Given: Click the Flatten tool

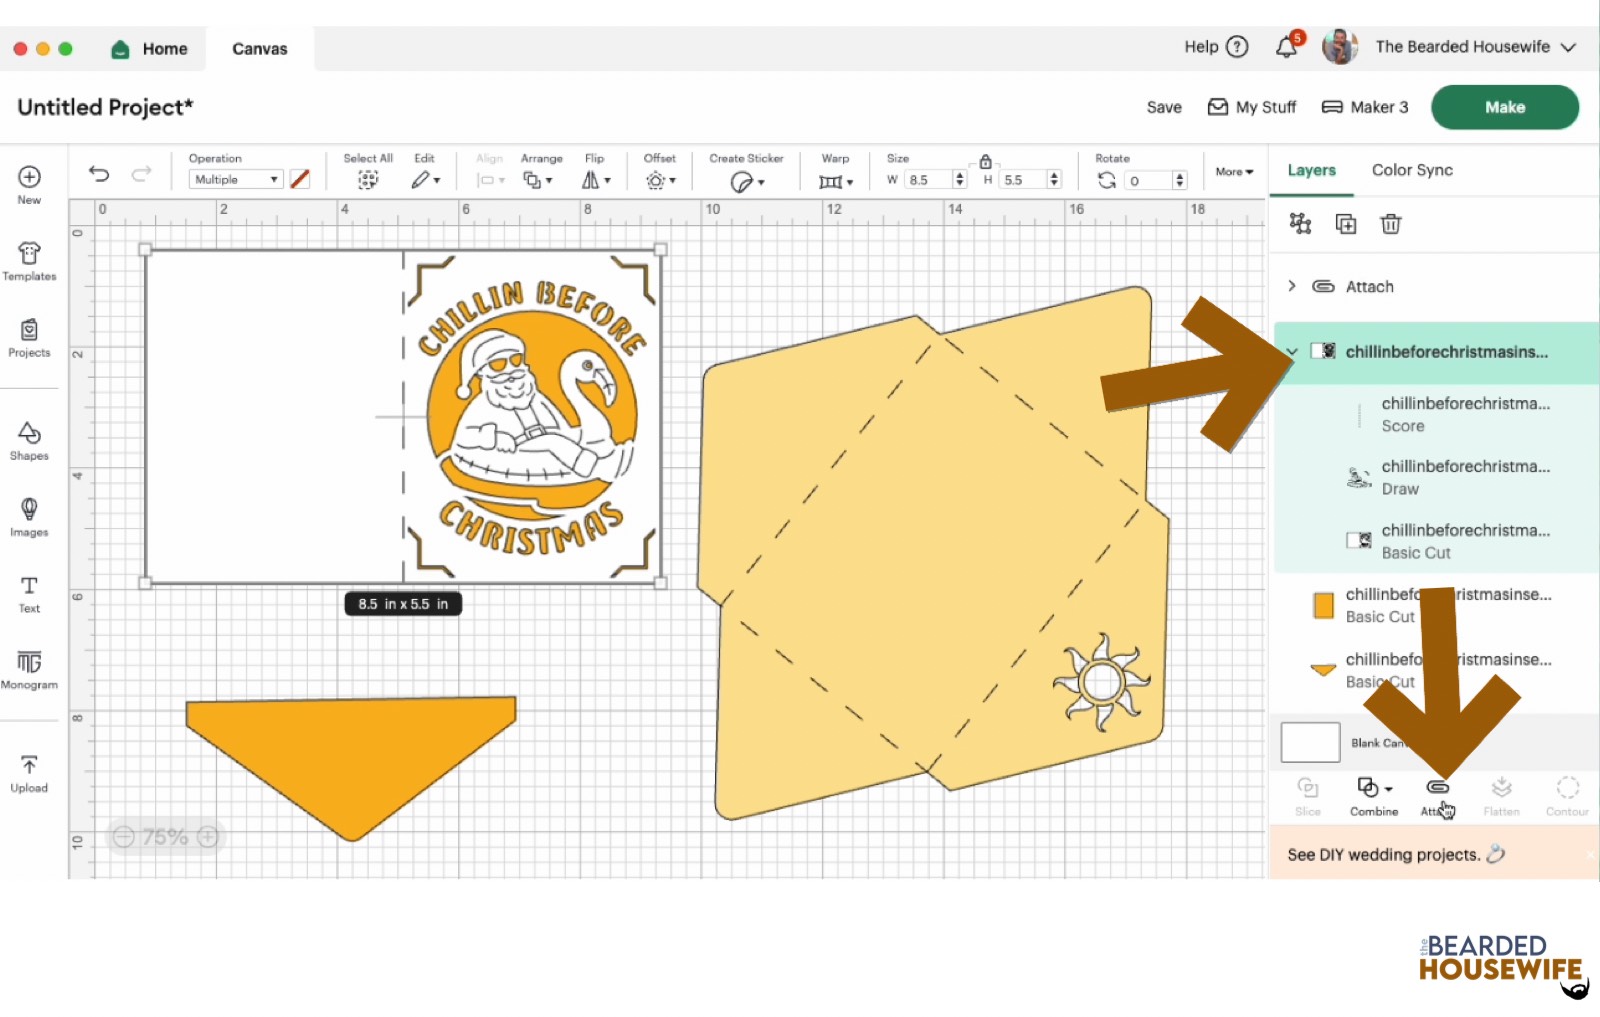Looking at the screenshot, I should 1501,797.
